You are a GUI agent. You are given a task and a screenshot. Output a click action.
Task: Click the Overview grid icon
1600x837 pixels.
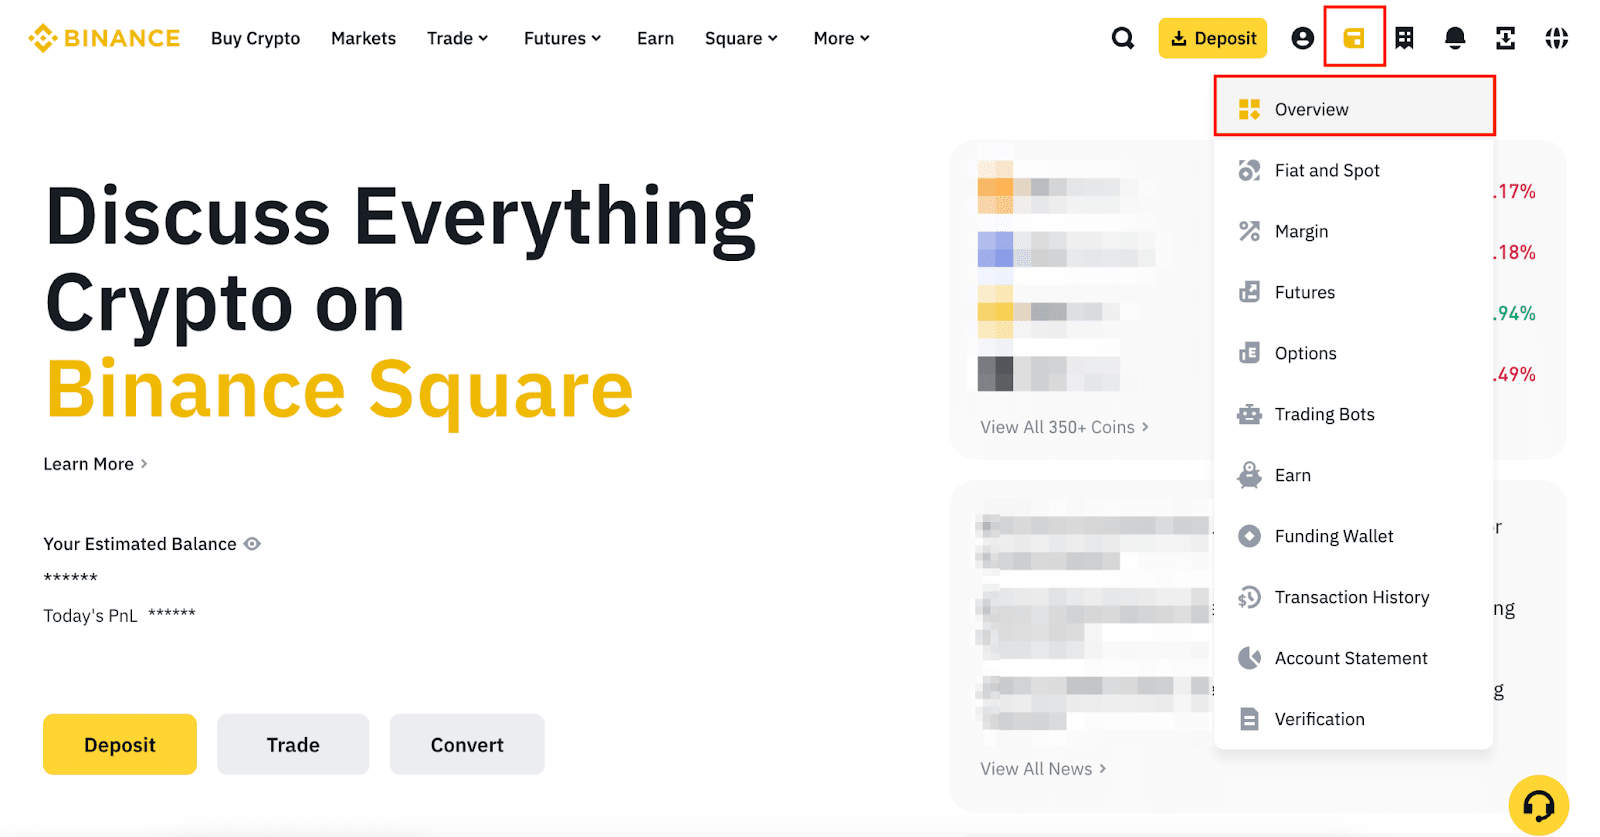click(1249, 109)
